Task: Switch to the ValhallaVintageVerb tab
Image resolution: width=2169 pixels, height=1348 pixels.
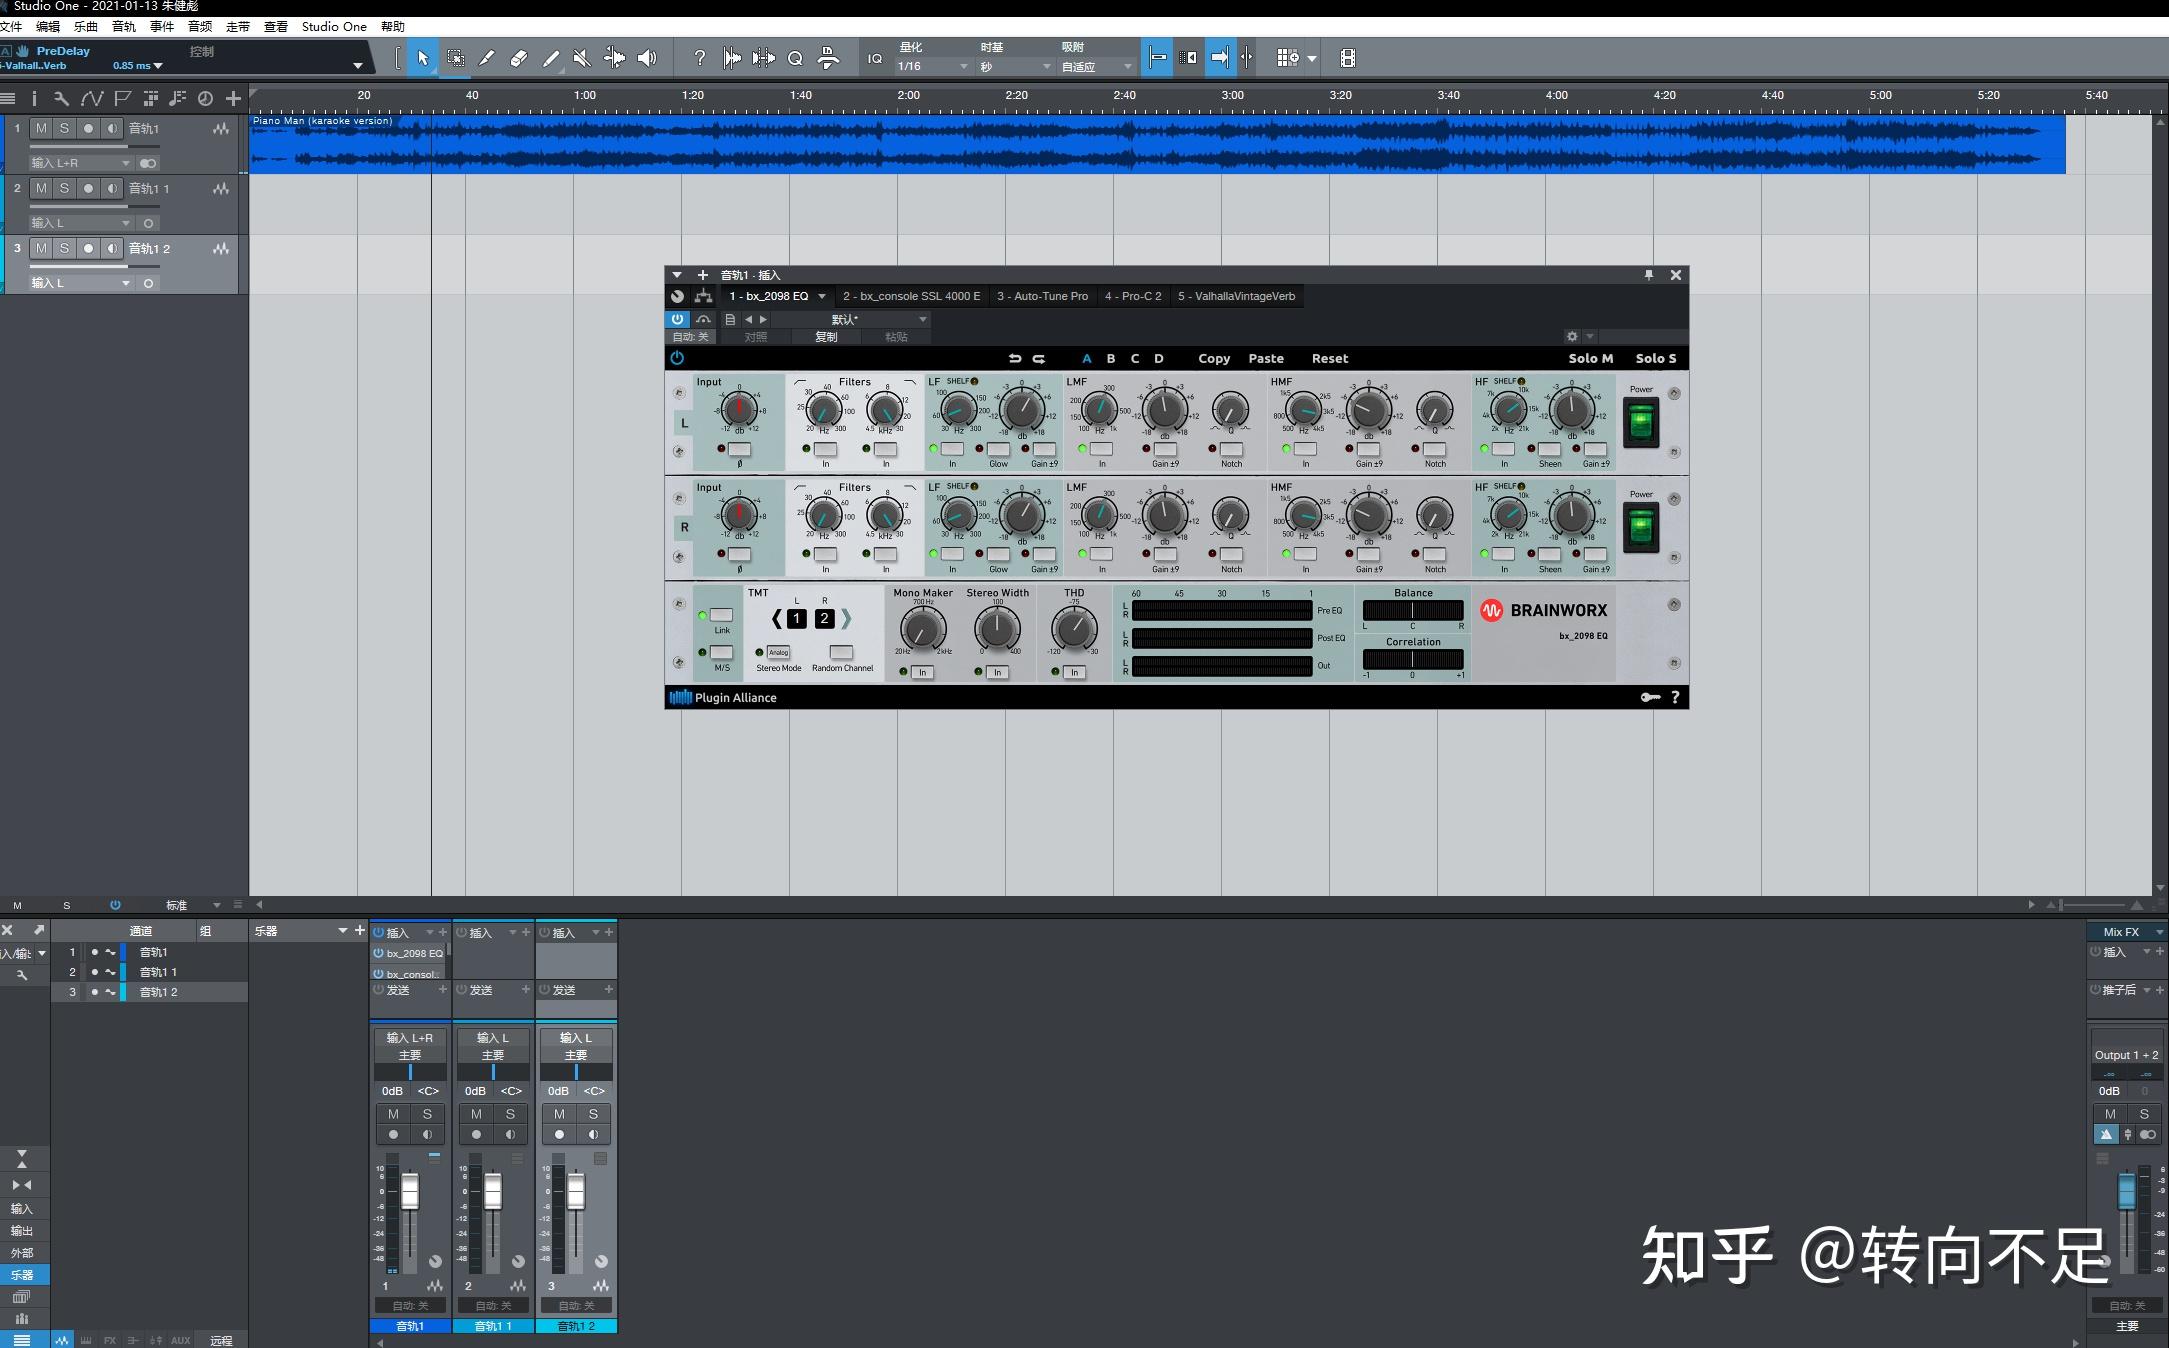Action: 1236,296
